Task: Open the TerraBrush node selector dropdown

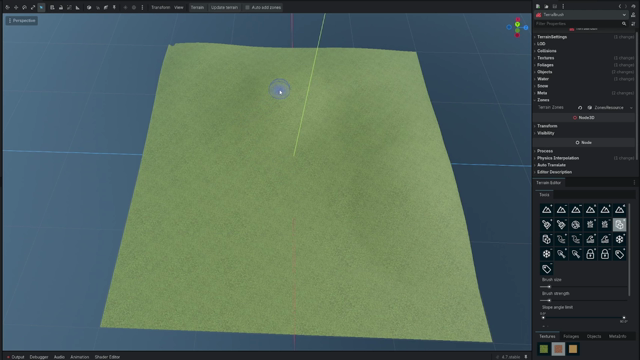Action: [581, 15]
